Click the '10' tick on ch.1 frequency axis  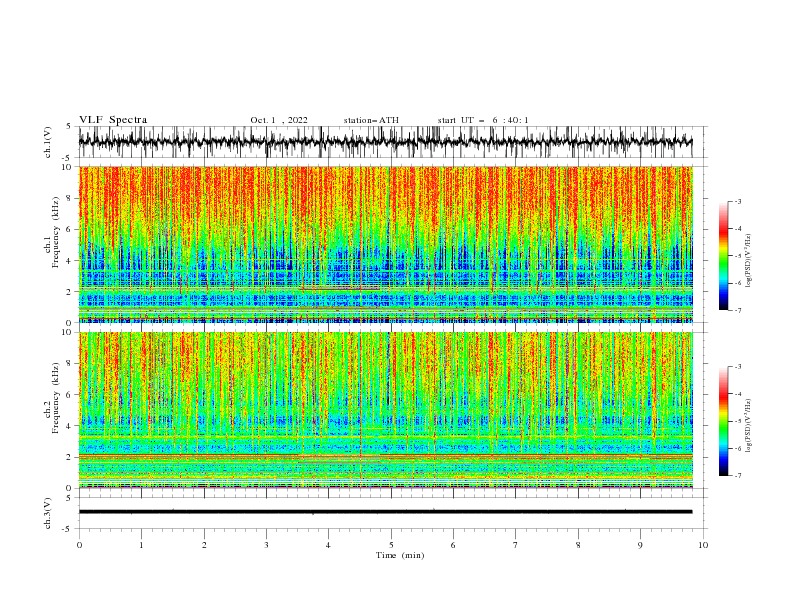[x=67, y=167]
